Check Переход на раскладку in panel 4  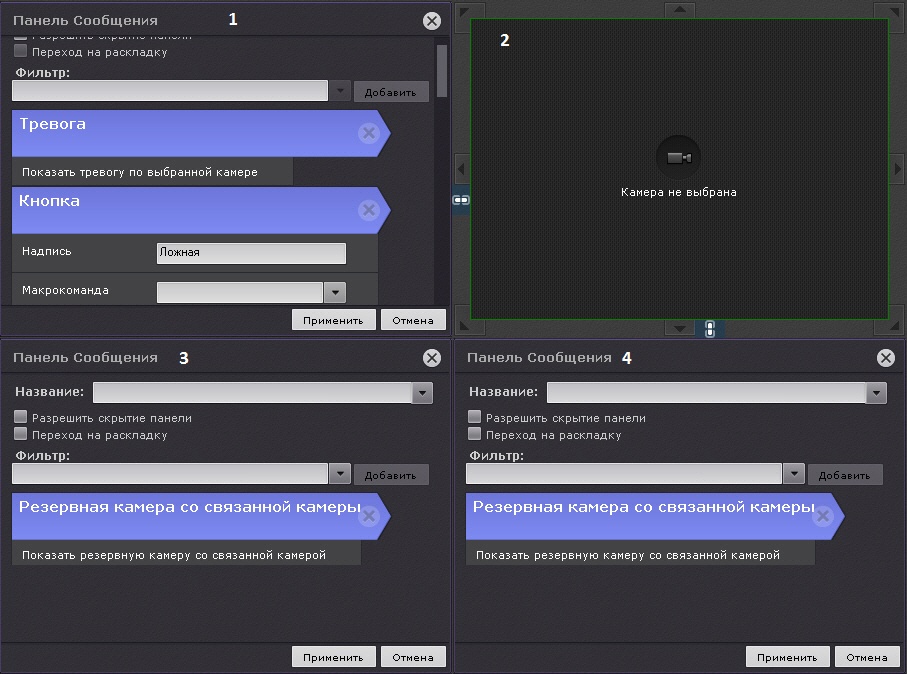pos(475,435)
